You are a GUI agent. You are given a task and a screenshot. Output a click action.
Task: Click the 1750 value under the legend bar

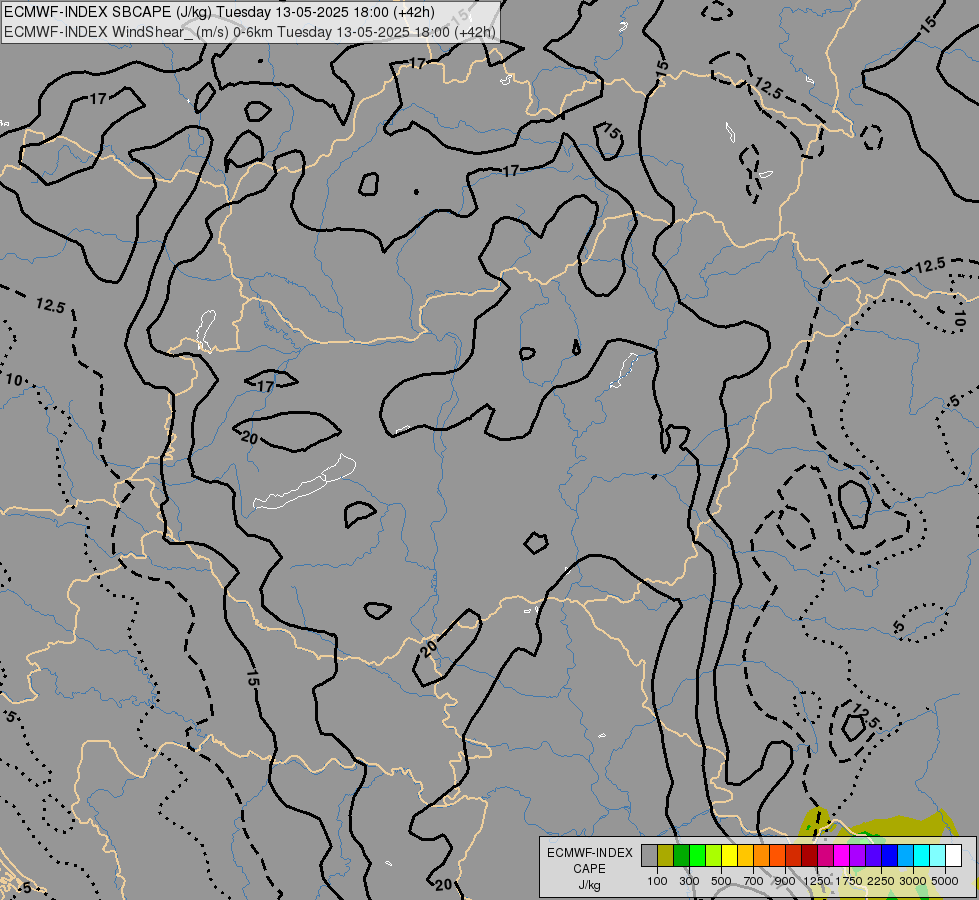click(x=849, y=881)
